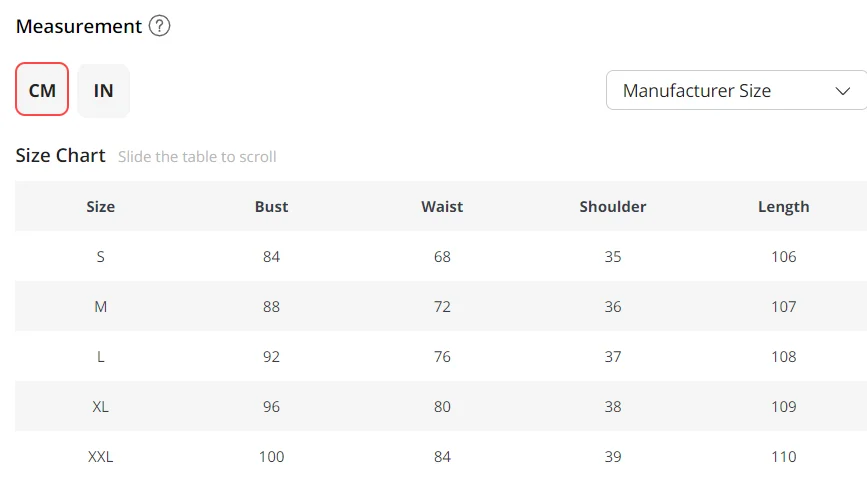Click the Waist column header
The height and width of the screenshot is (491, 867).
[442, 207]
